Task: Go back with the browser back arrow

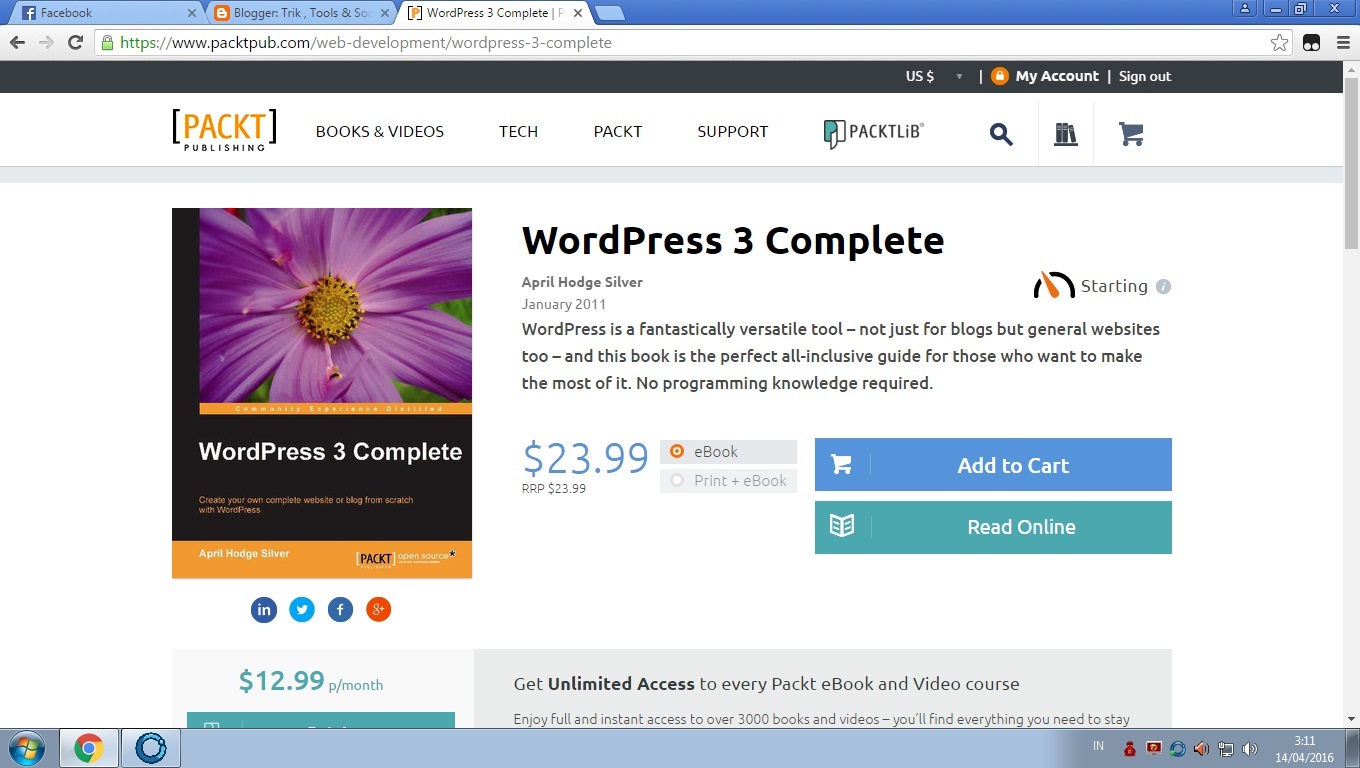Action: click(17, 42)
